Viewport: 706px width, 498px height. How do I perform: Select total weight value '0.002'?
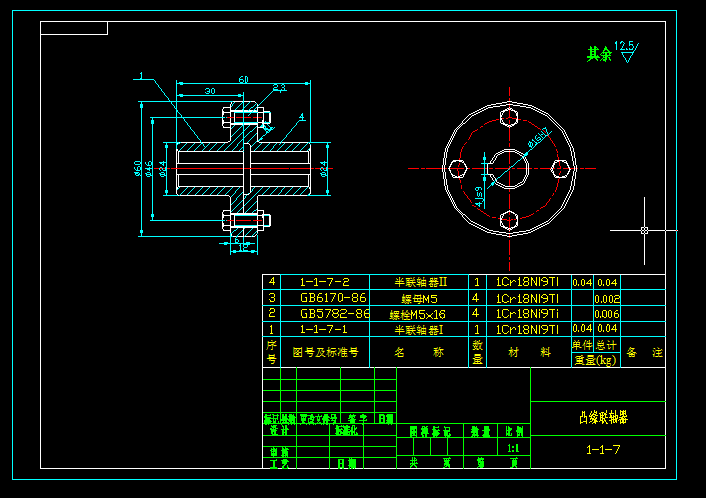[x=607, y=299]
